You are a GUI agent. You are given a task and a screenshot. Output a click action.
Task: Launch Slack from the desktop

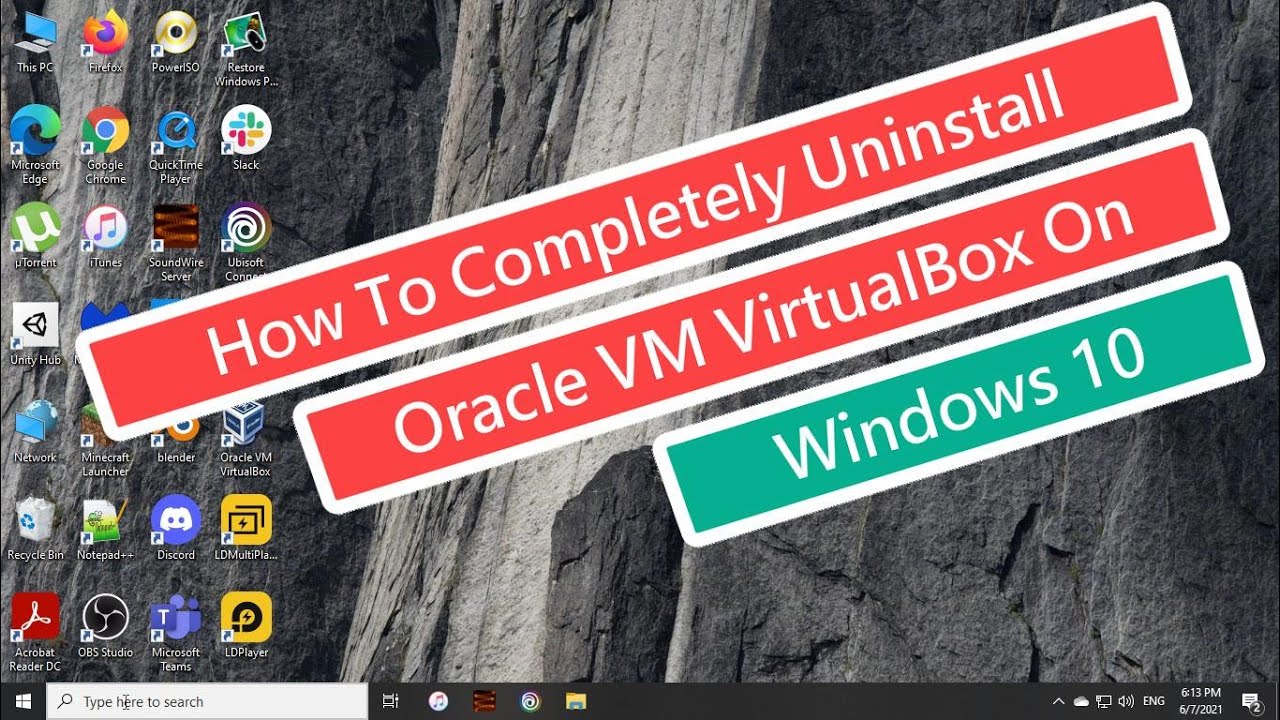pyautogui.click(x=245, y=138)
